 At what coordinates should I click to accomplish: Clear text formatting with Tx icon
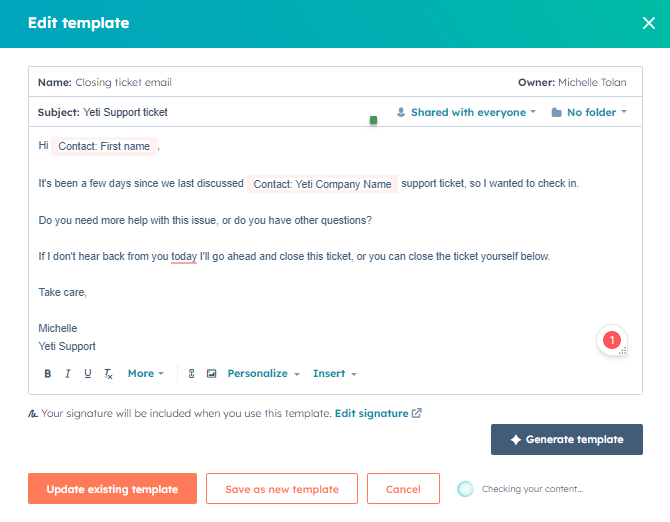(108, 374)
